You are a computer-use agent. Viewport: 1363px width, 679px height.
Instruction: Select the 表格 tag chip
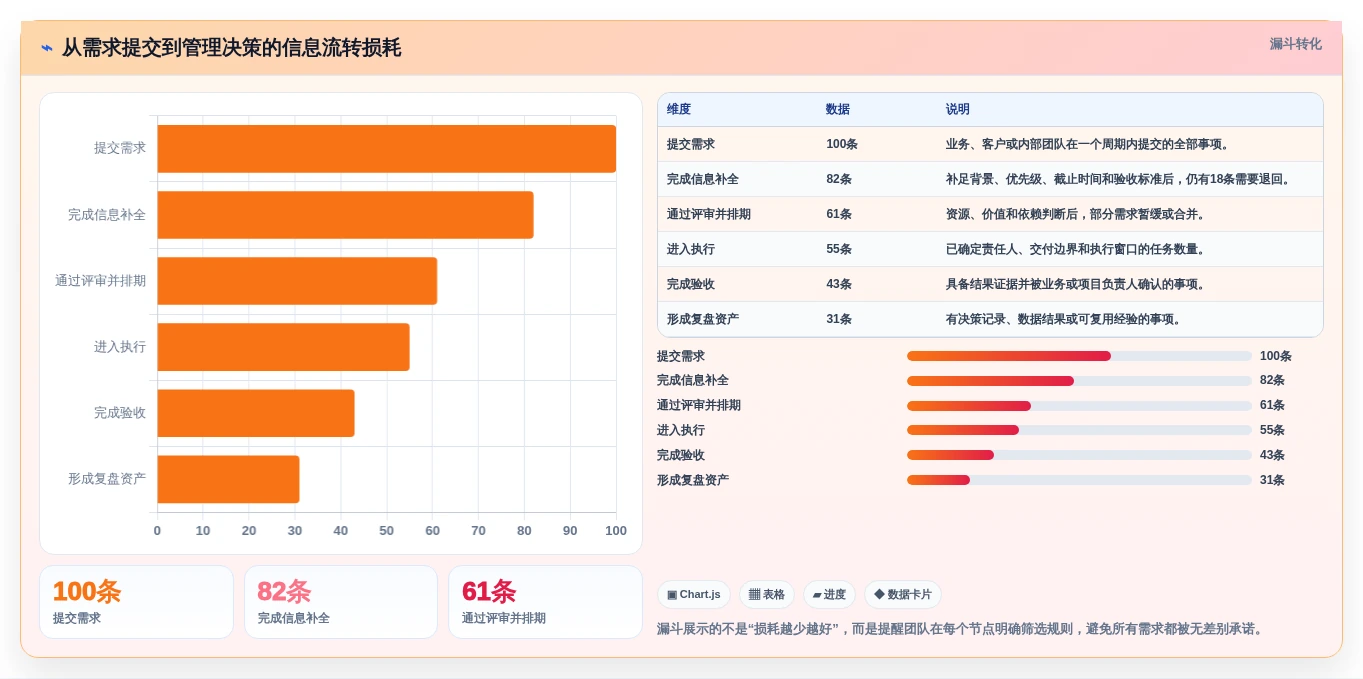[x=767, y=595]
